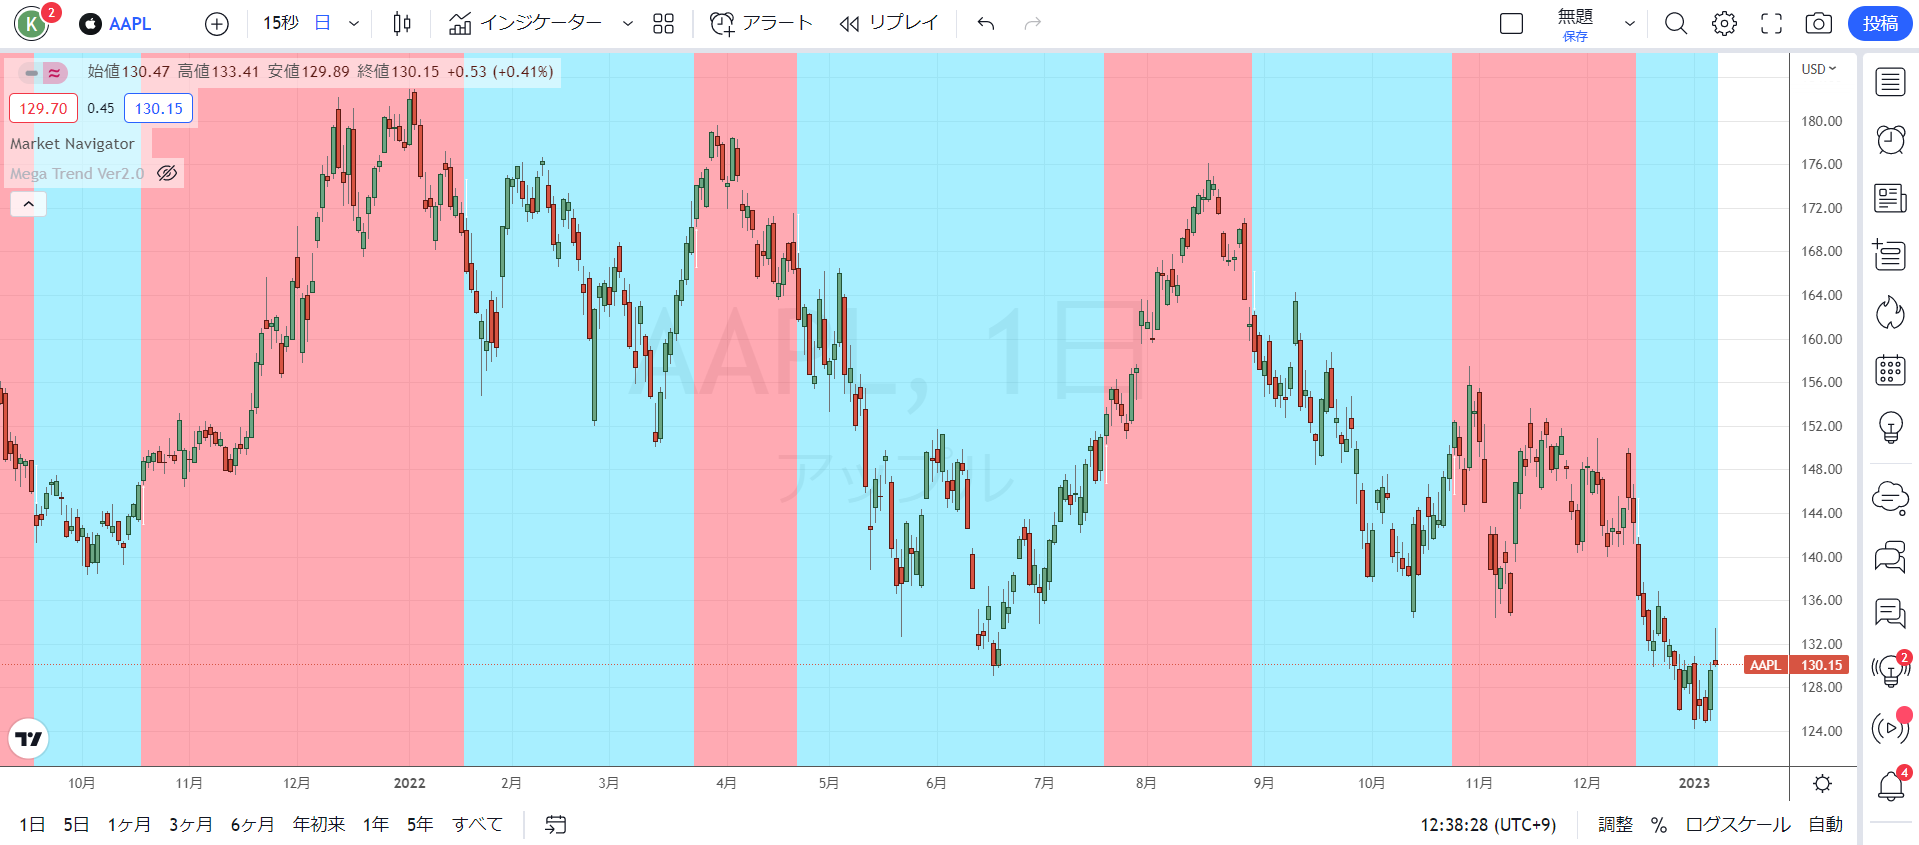Set date range to 1日

coord(32,825)
